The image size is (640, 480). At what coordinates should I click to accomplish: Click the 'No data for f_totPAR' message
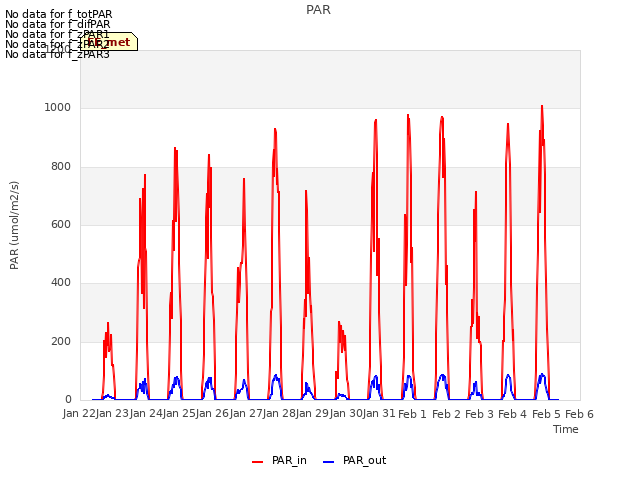pyautogui.click(x=58, y=14)
